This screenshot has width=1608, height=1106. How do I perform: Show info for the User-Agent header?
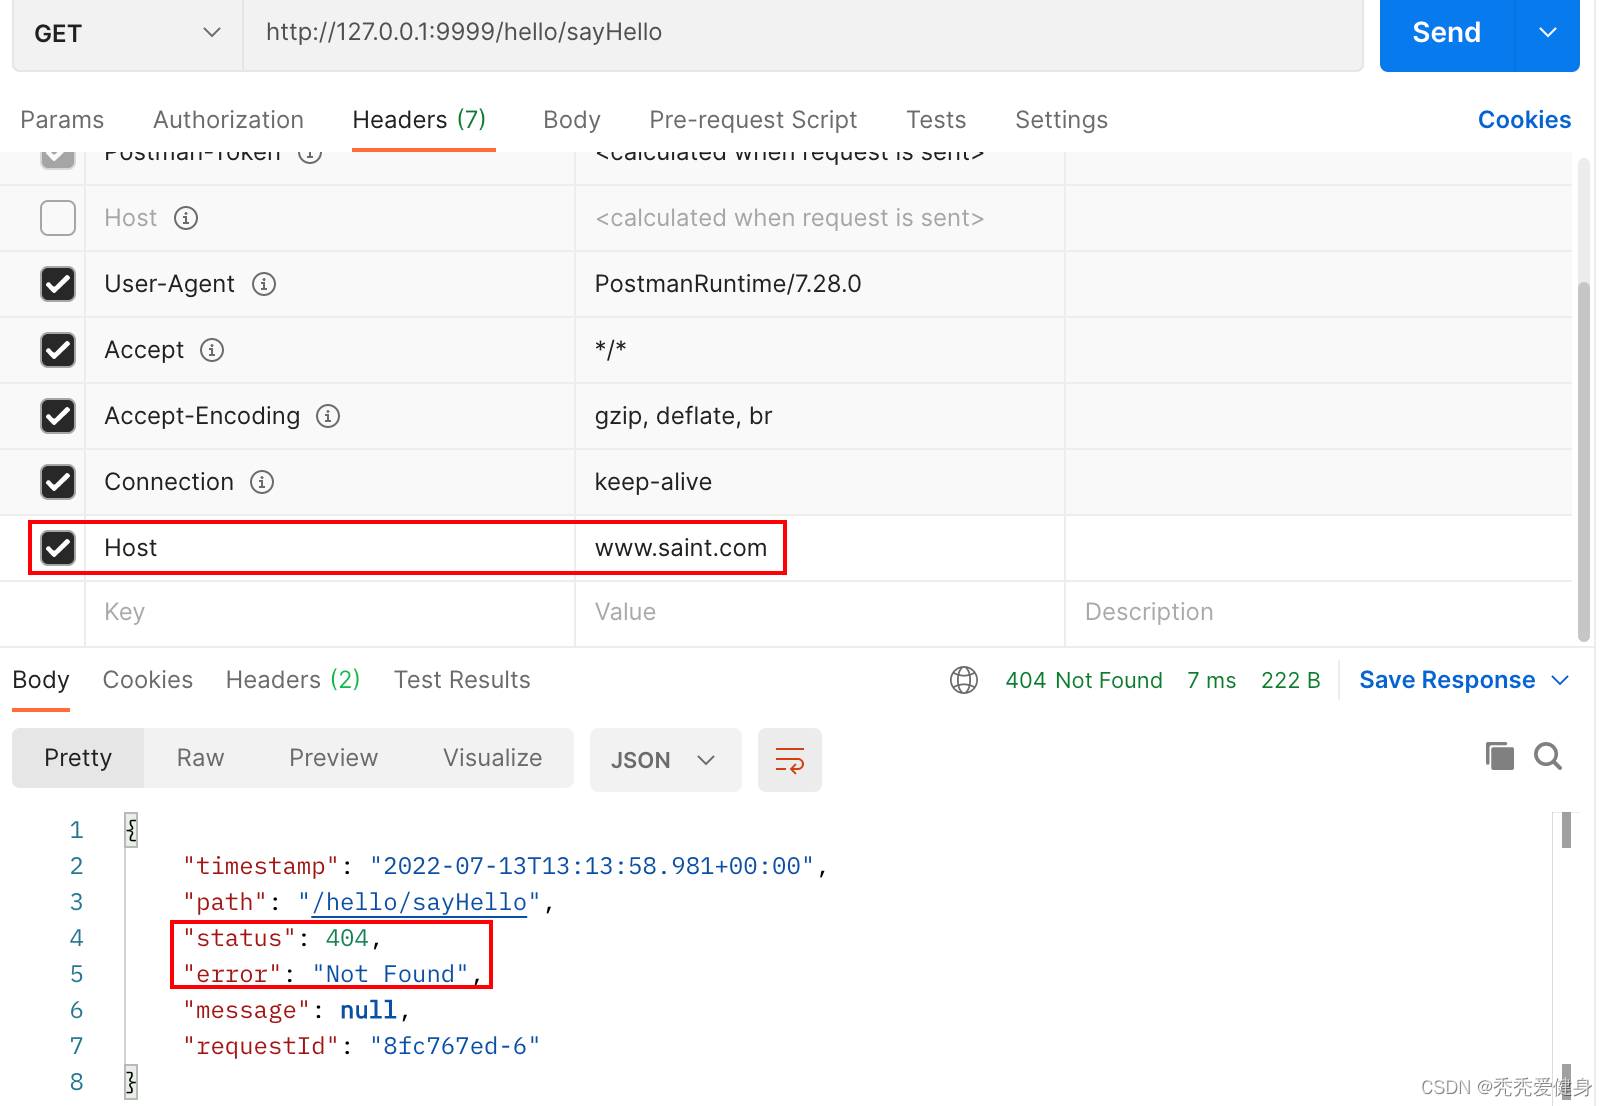click(264, 284)
